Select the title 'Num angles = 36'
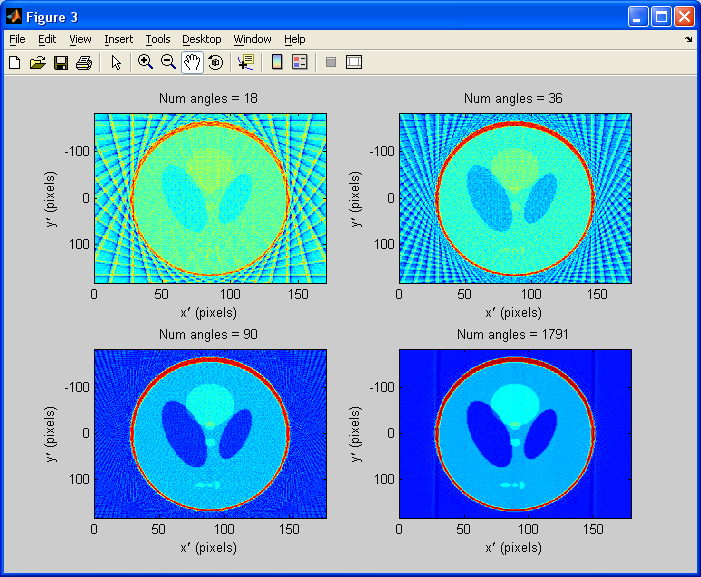The image size is (701, 577). tap(513, 98)
